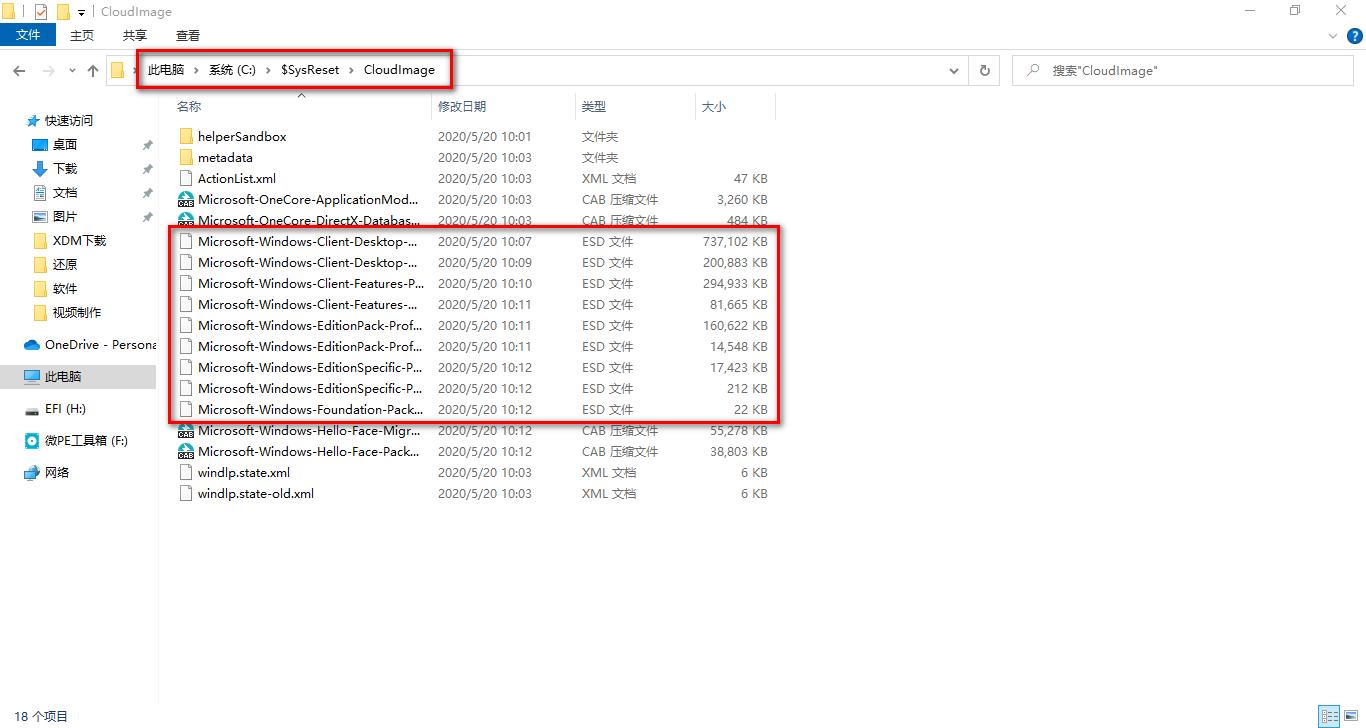
Task: Navigate up to $SysReset using the up arrow
Action: [x=92, y=70]
